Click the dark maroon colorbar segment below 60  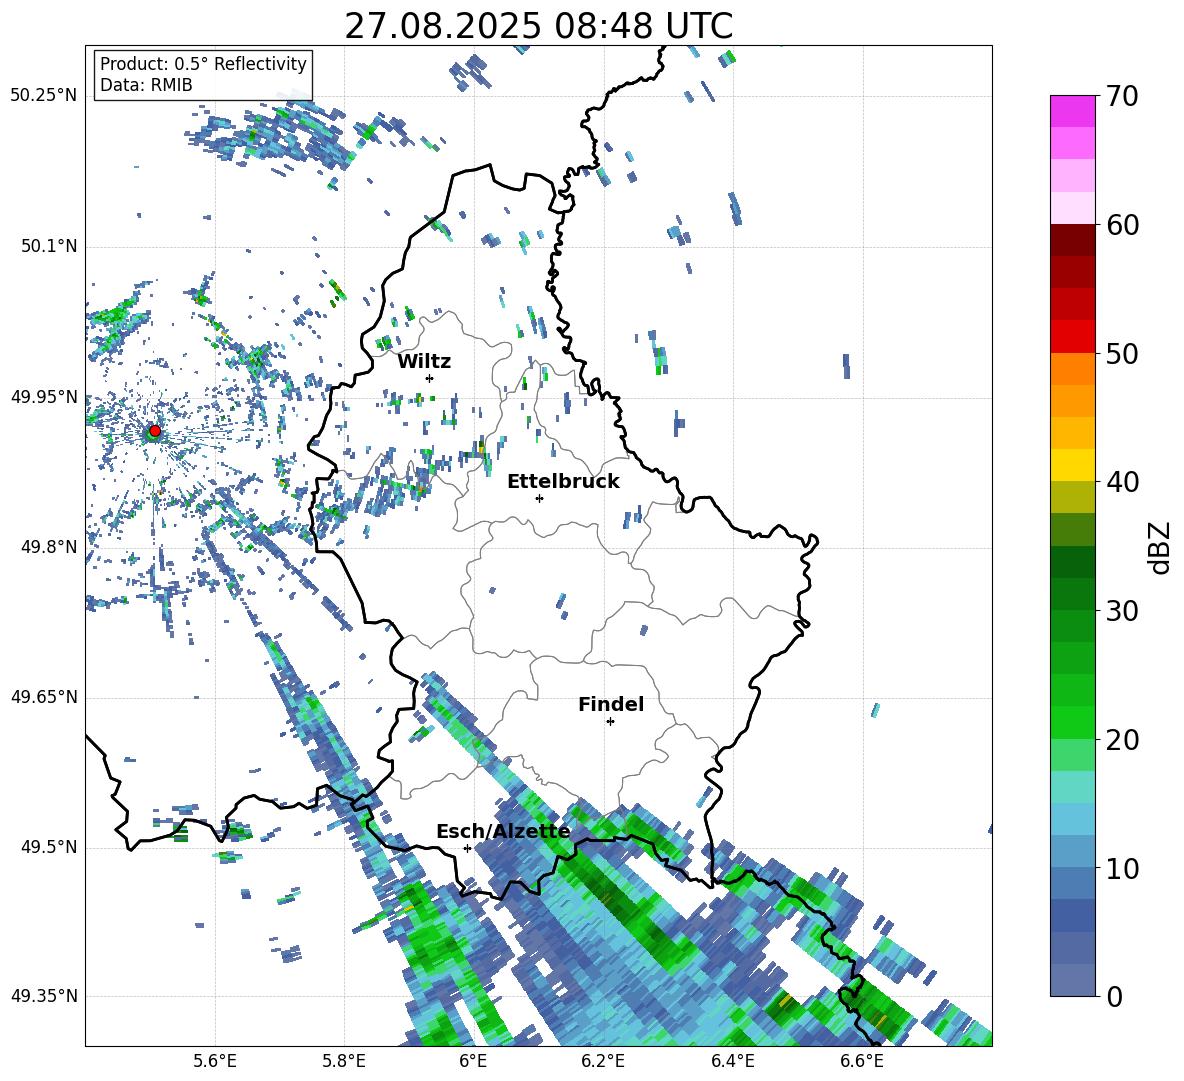(x=1072, y=239)
